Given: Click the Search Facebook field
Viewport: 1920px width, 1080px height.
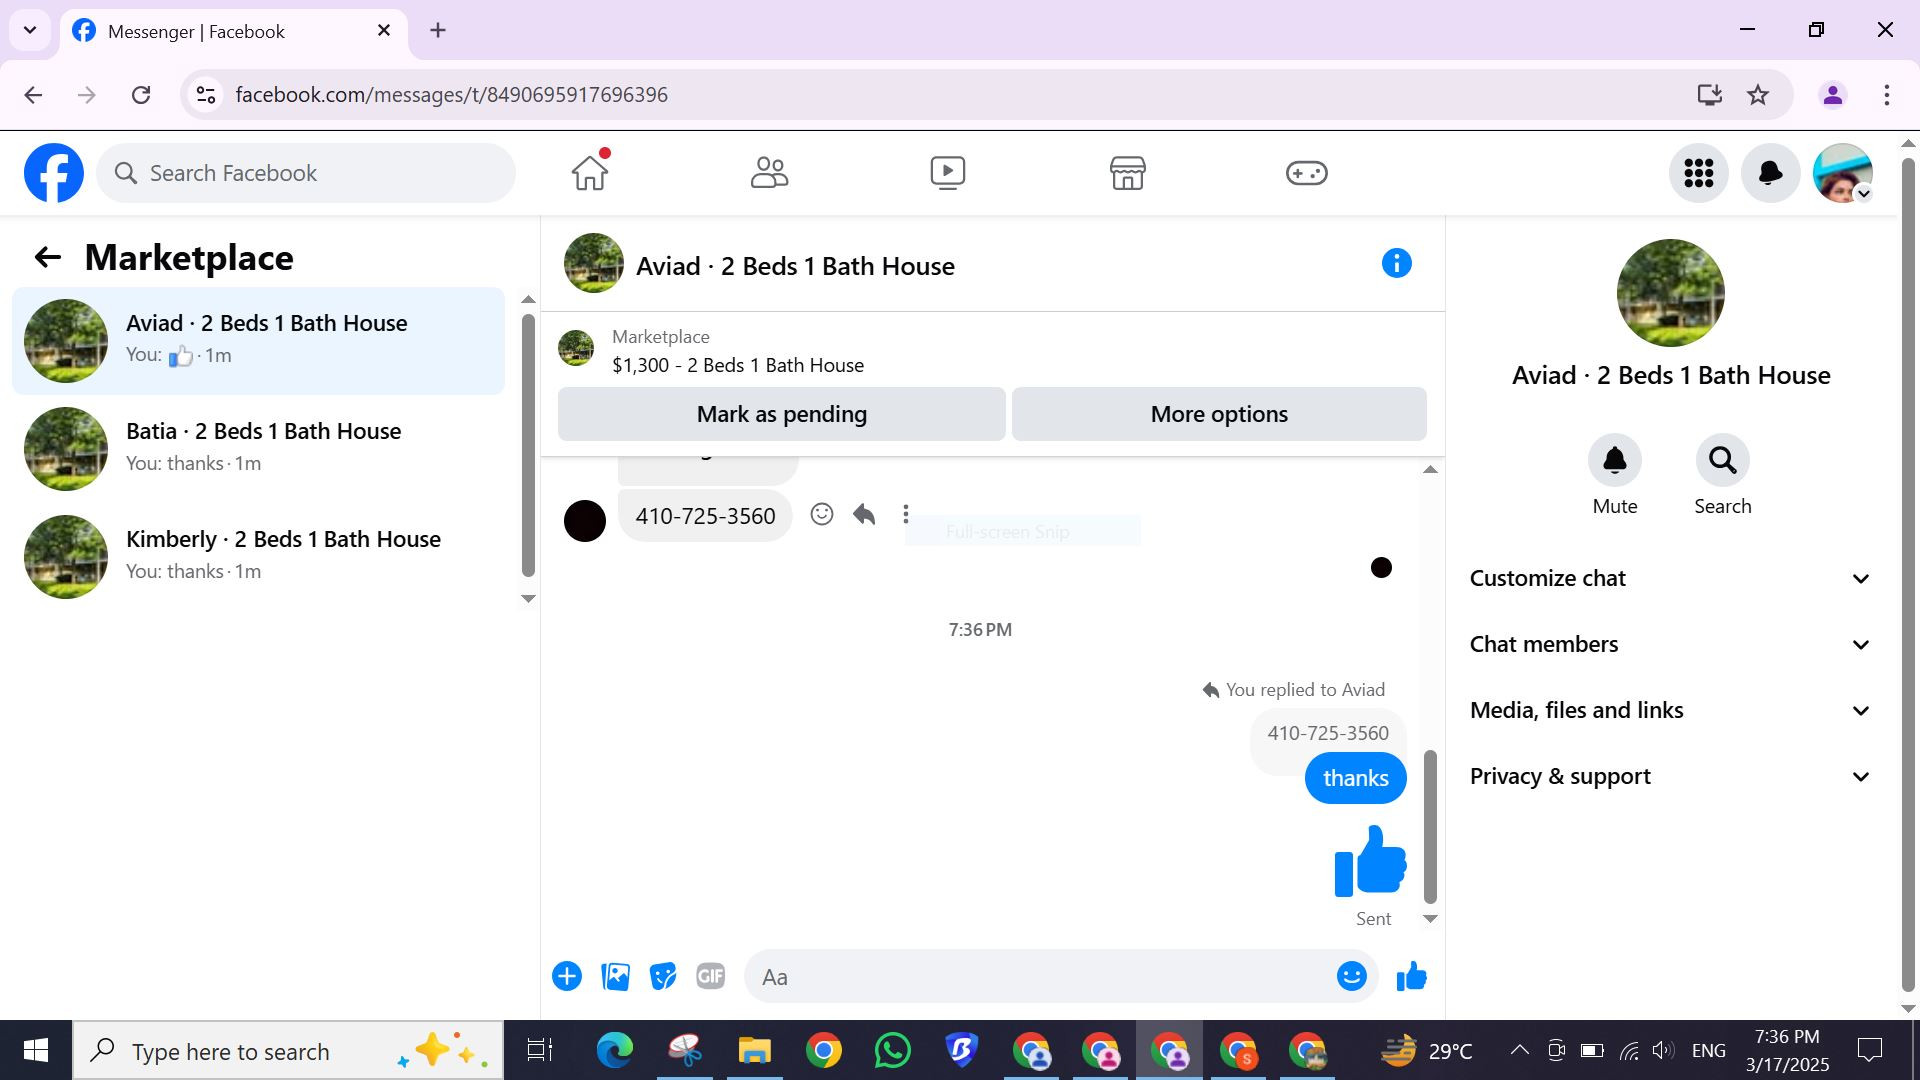Looking at the screenshot, I should (x=306, y=173).
